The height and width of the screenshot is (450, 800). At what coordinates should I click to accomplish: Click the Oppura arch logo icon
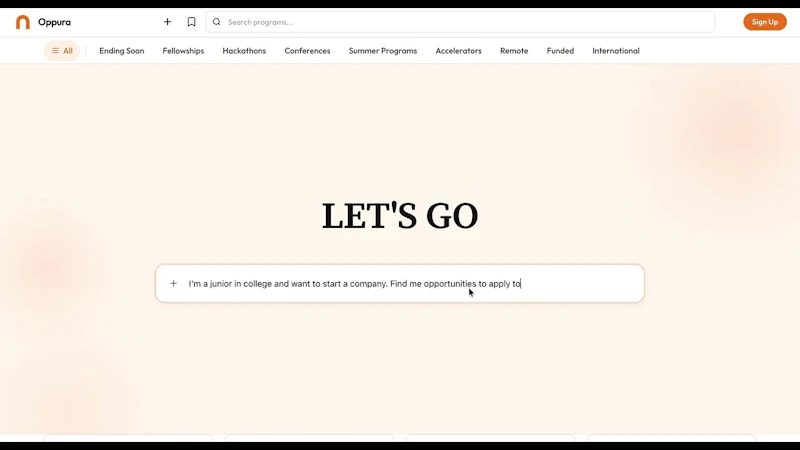tap(23, 22)
